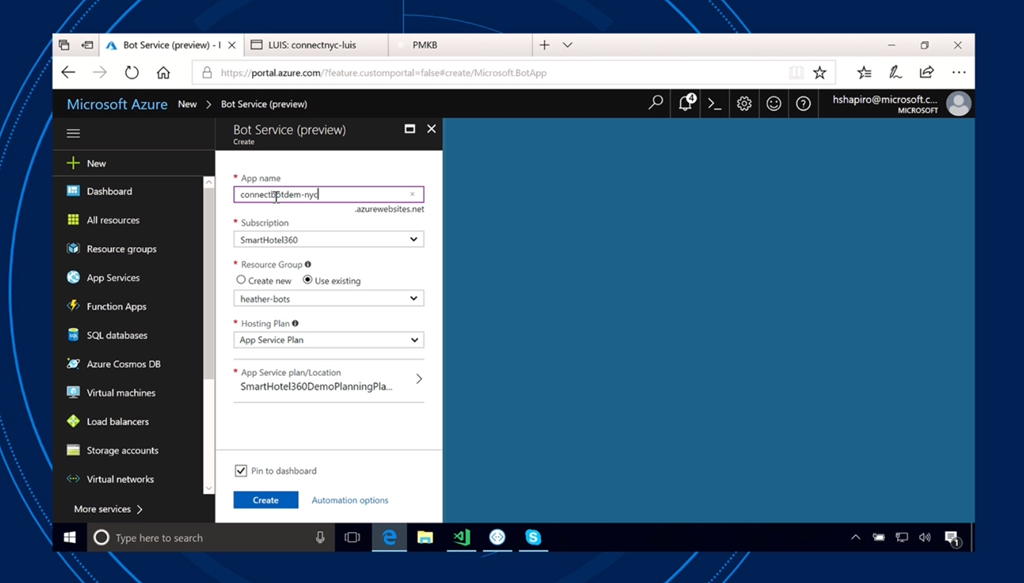Toggle the hamburger sidebar menu
This screenshot has width=1024, height=583.
pyautogui.click(x=73, y=133)
